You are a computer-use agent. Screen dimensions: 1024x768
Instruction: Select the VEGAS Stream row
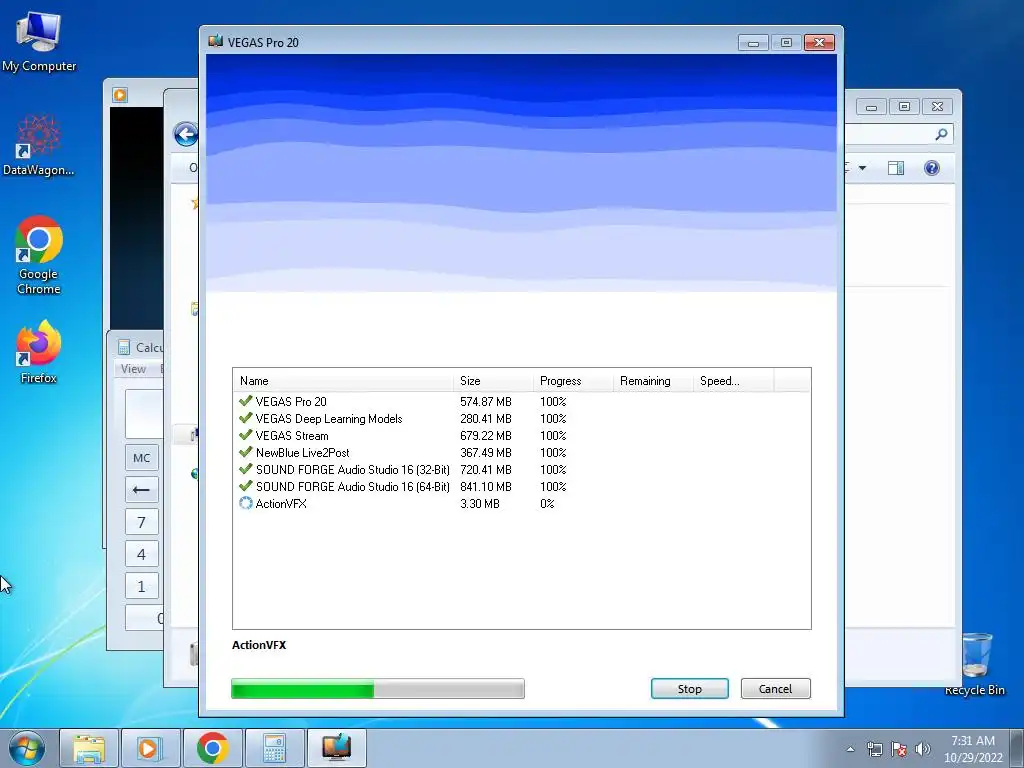[521, 436]
